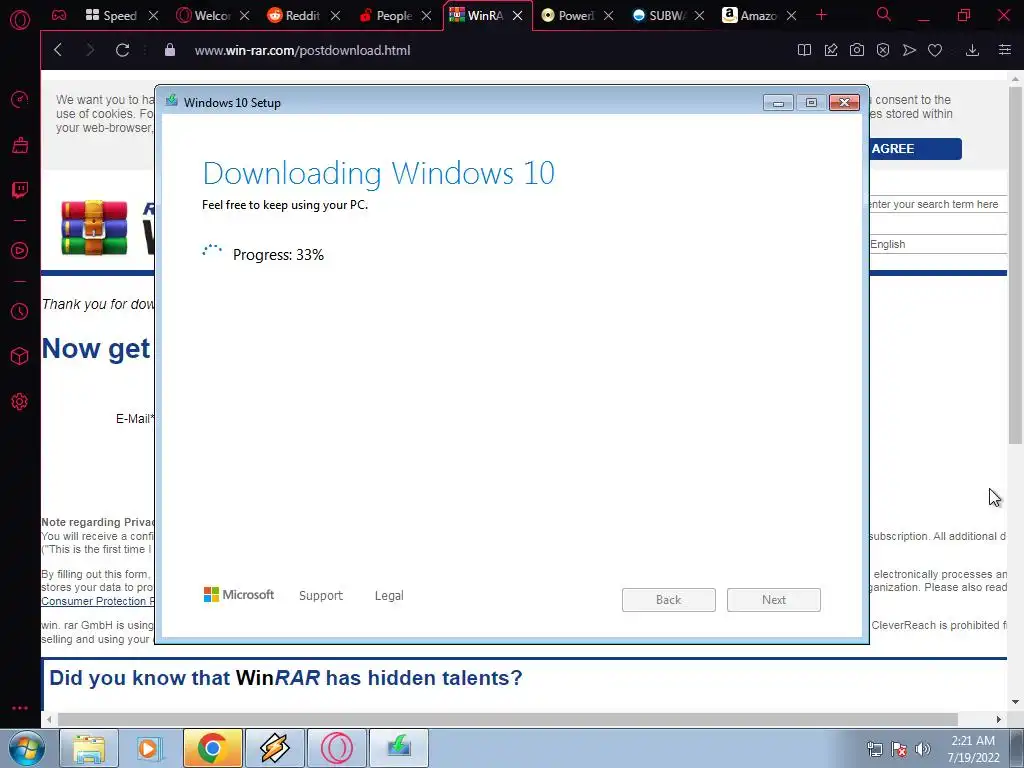Search tabs with magnifier icon
The image size is (1024, 768).
pyautogui.click(x=884, y=14)
